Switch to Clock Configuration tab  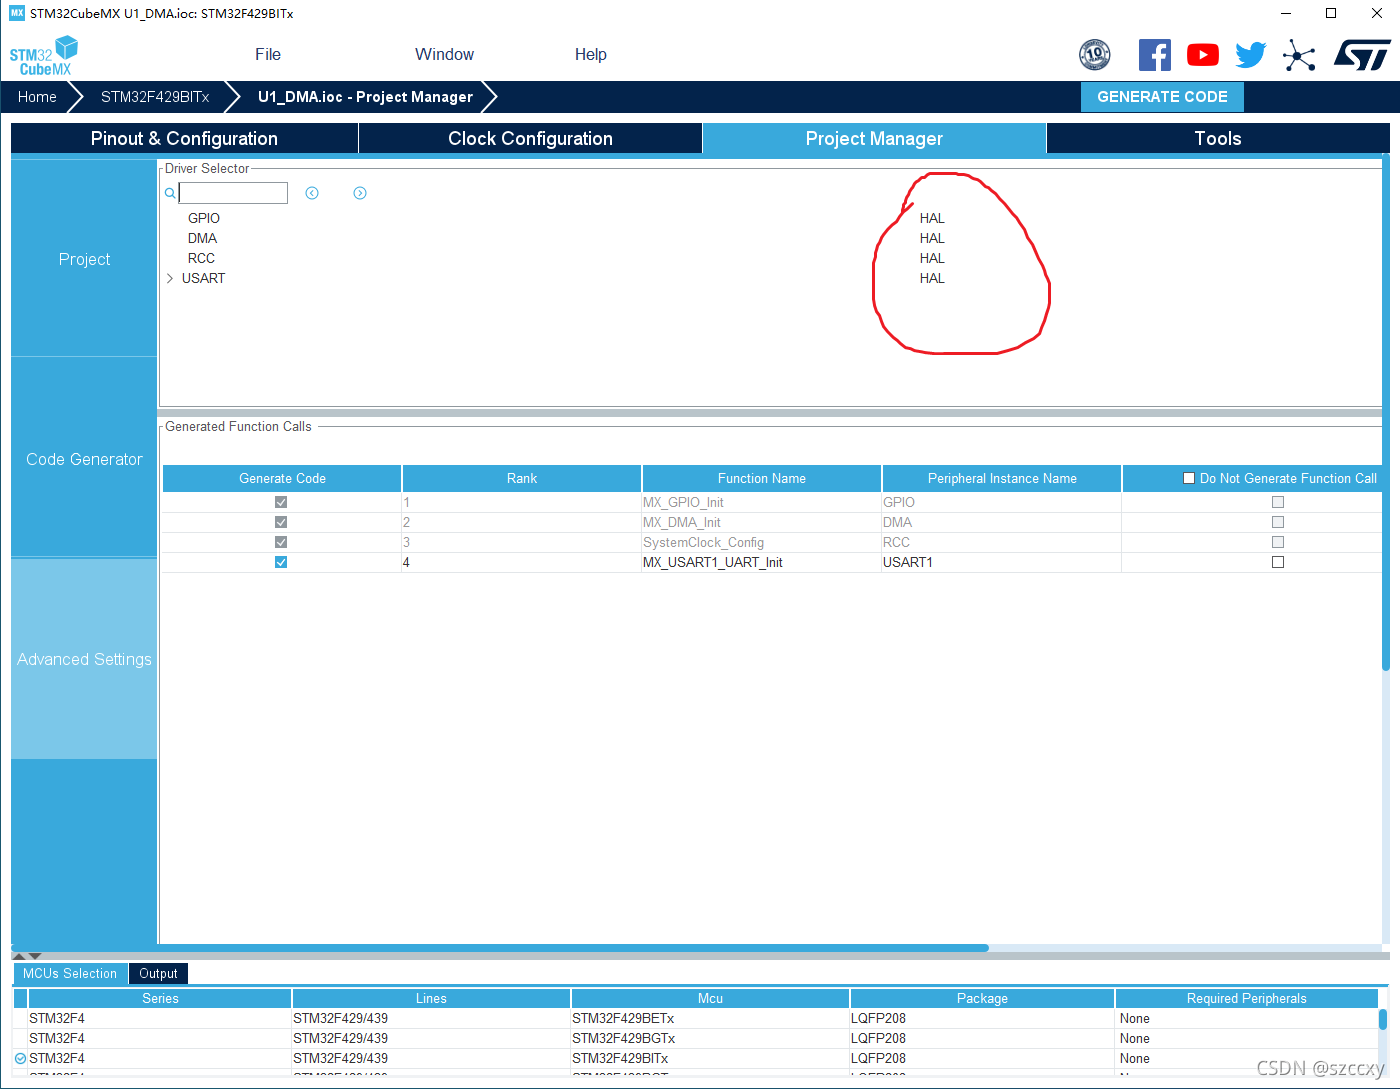click(530, 139)
